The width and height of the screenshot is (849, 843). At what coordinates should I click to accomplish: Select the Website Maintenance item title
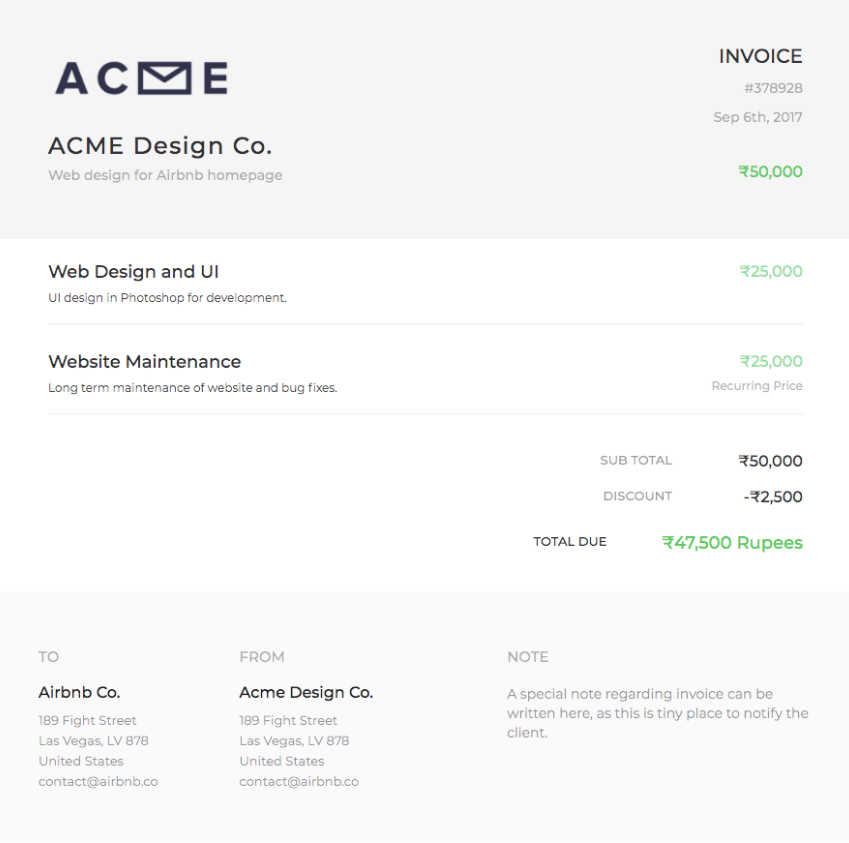click(145, 361)
